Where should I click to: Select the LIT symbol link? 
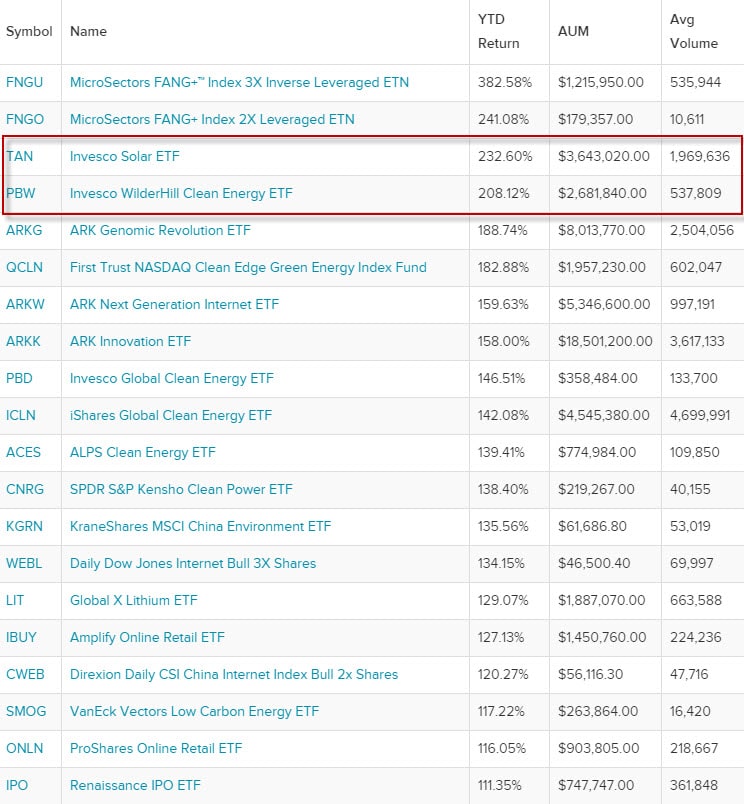coord(15,600)
